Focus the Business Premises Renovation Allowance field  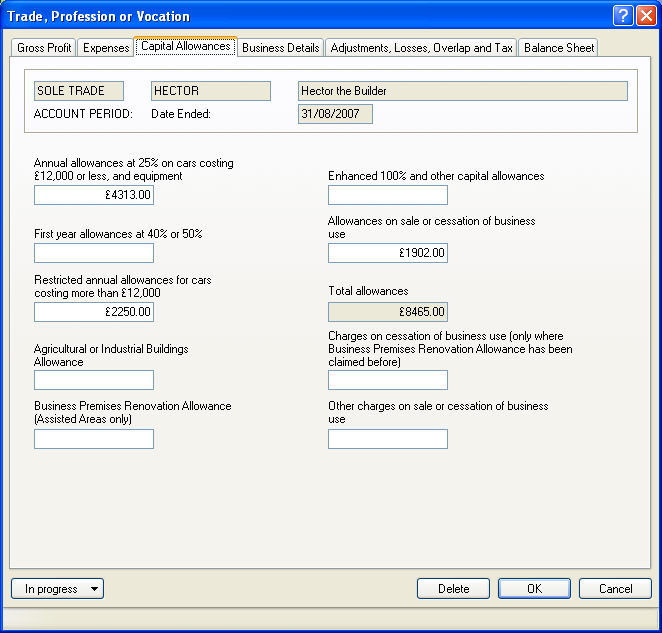tap(94, 439)
